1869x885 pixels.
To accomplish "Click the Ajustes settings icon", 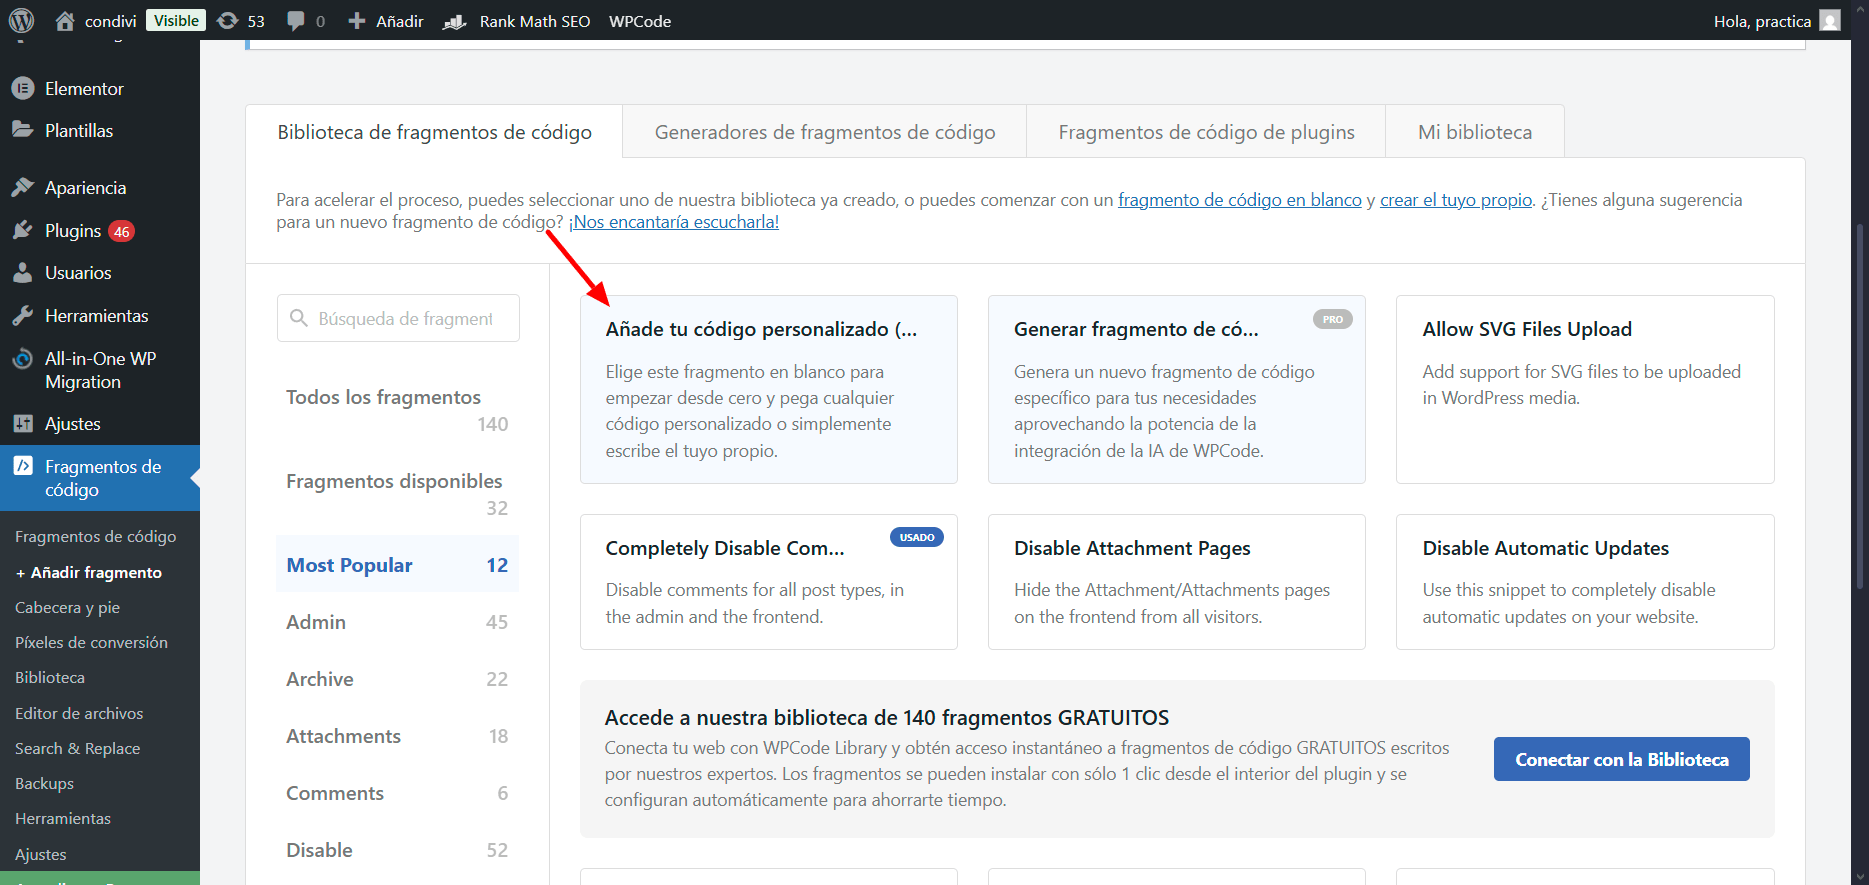I will point(23,423).
